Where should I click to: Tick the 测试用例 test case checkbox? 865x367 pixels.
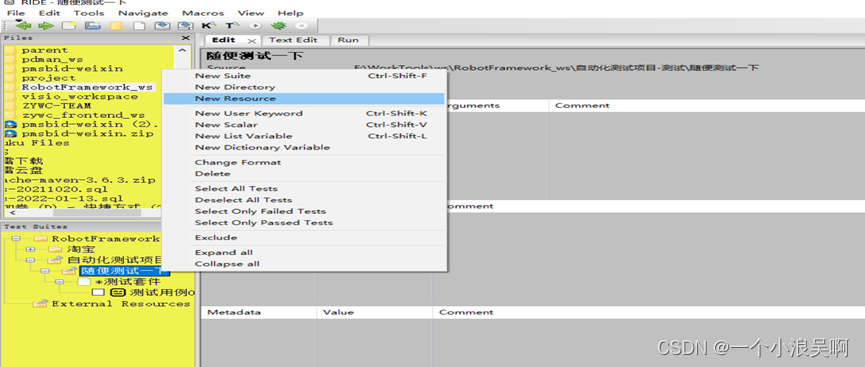tap(98, 292)
